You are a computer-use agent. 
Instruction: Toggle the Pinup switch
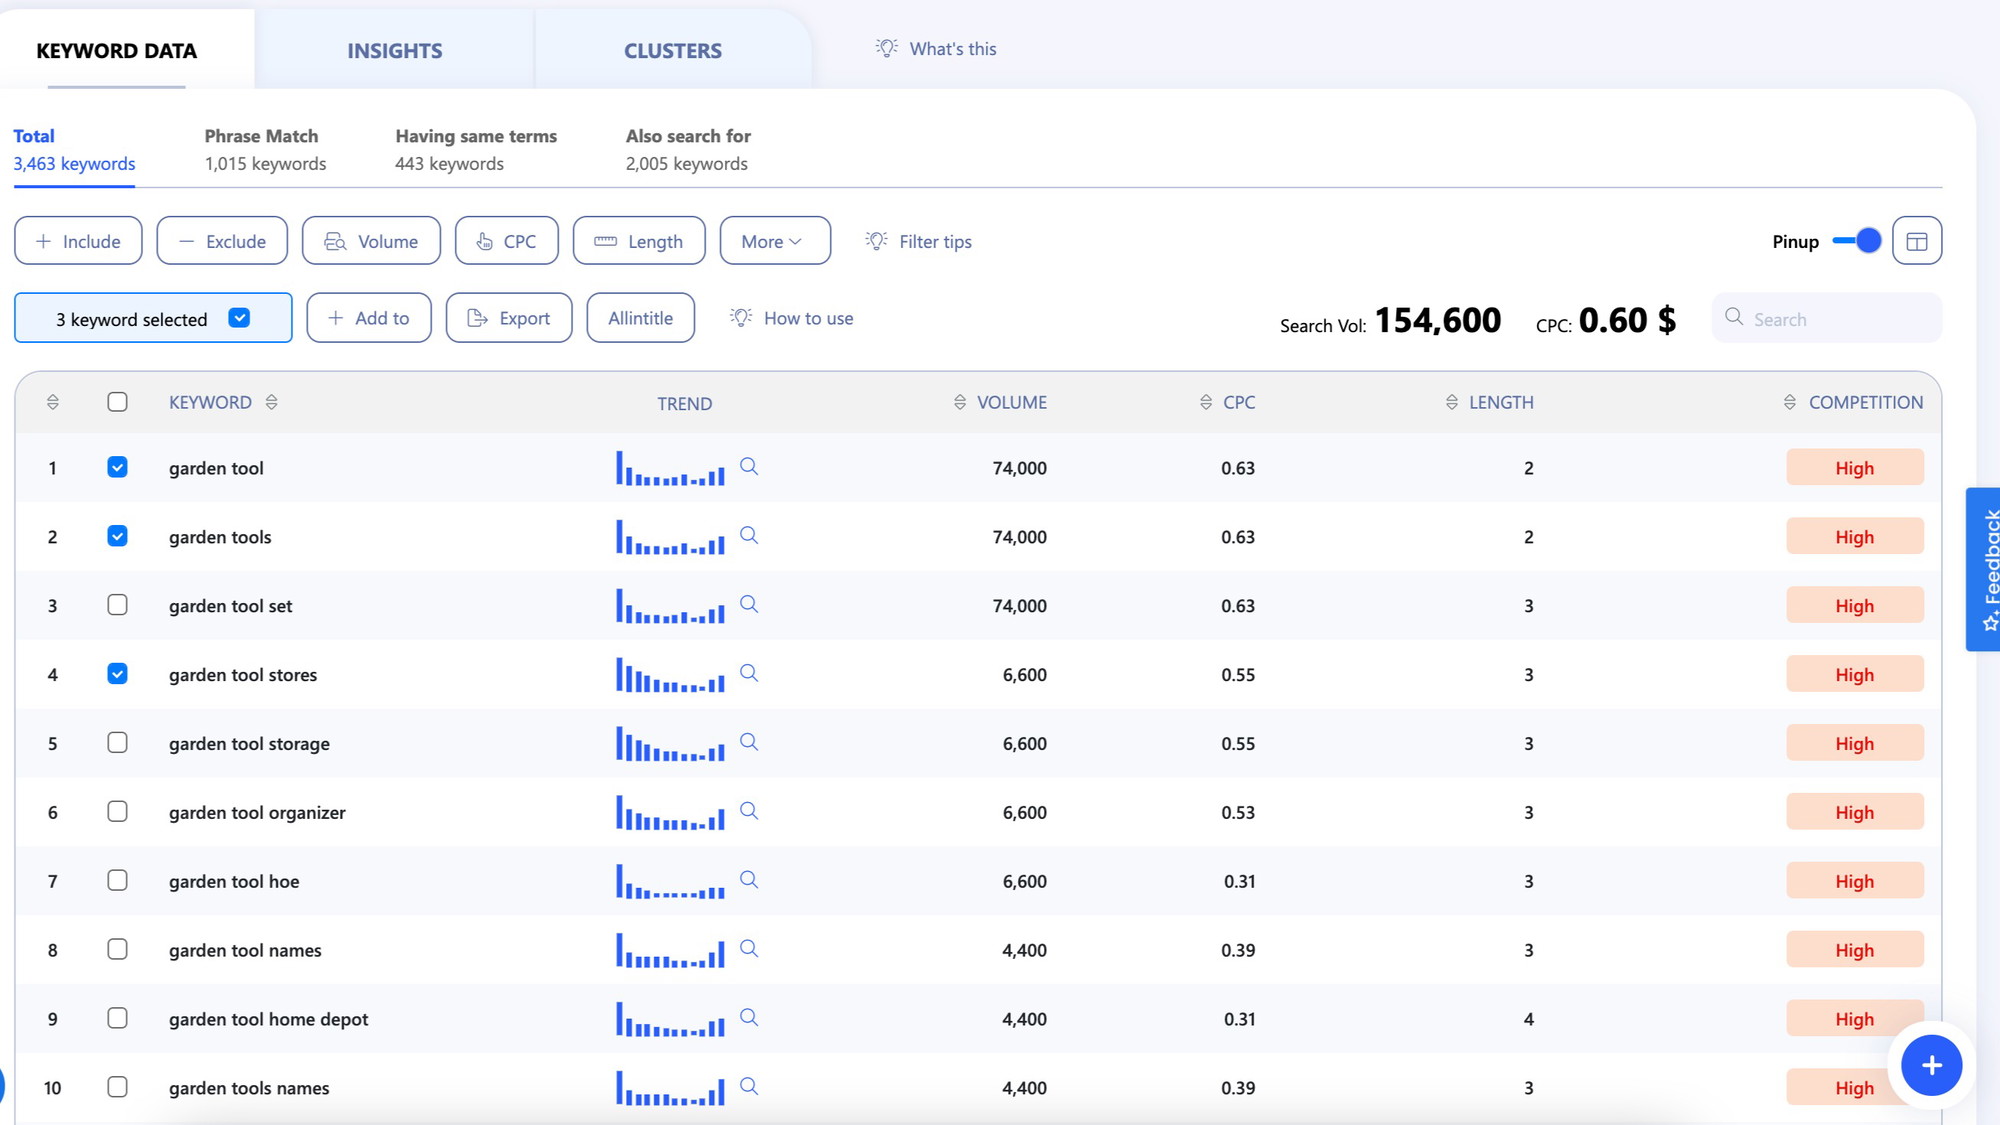[1857, 241]
